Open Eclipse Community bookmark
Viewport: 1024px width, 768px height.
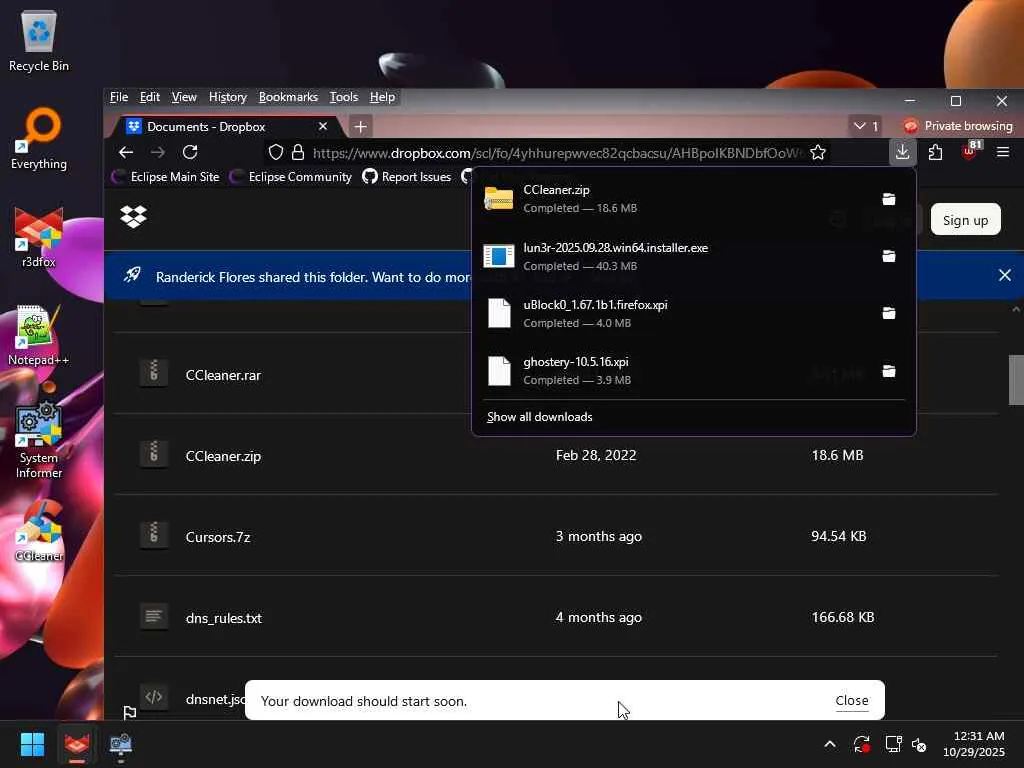(x=292, y=177)
